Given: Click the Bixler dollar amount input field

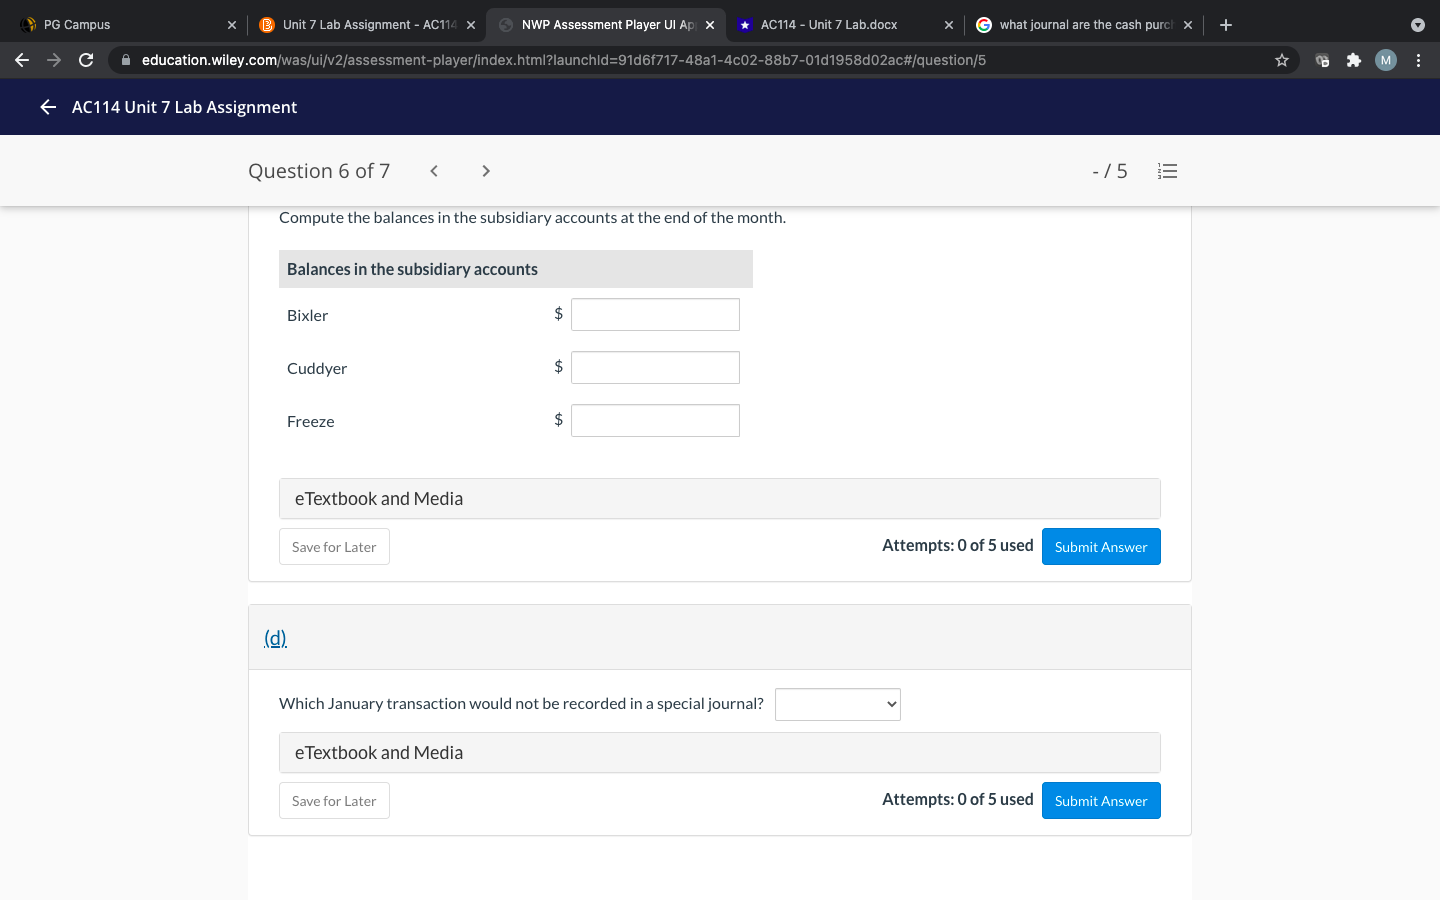Looking at the screenshot, I should point(655,314).
